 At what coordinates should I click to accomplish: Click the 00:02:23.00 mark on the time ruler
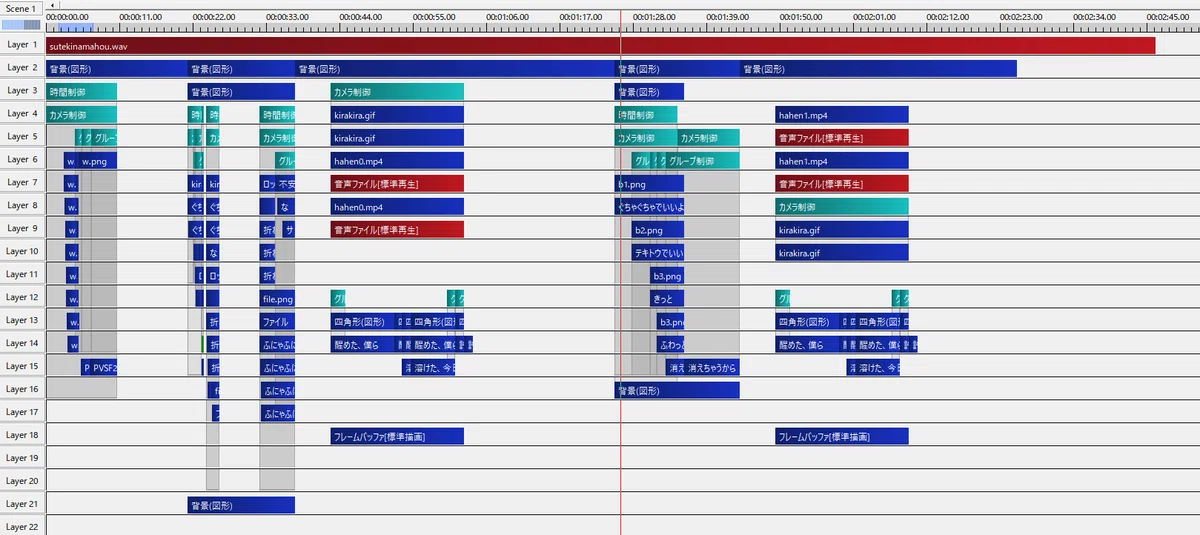click(1022, 17)
